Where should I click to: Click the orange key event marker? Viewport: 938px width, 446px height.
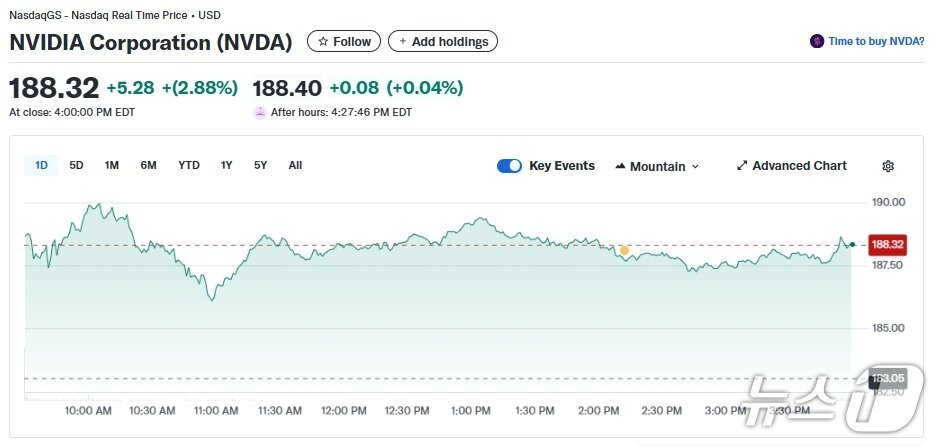point(624,250)
